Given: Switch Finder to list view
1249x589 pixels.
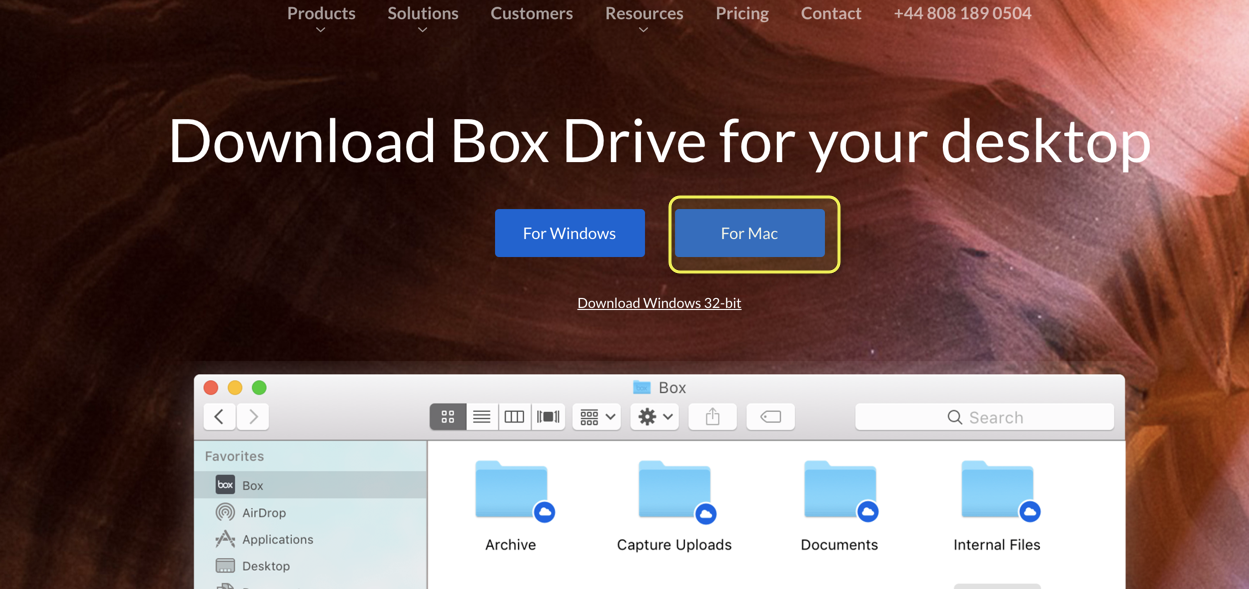Looking at the screenshot, I should (481, 417).
